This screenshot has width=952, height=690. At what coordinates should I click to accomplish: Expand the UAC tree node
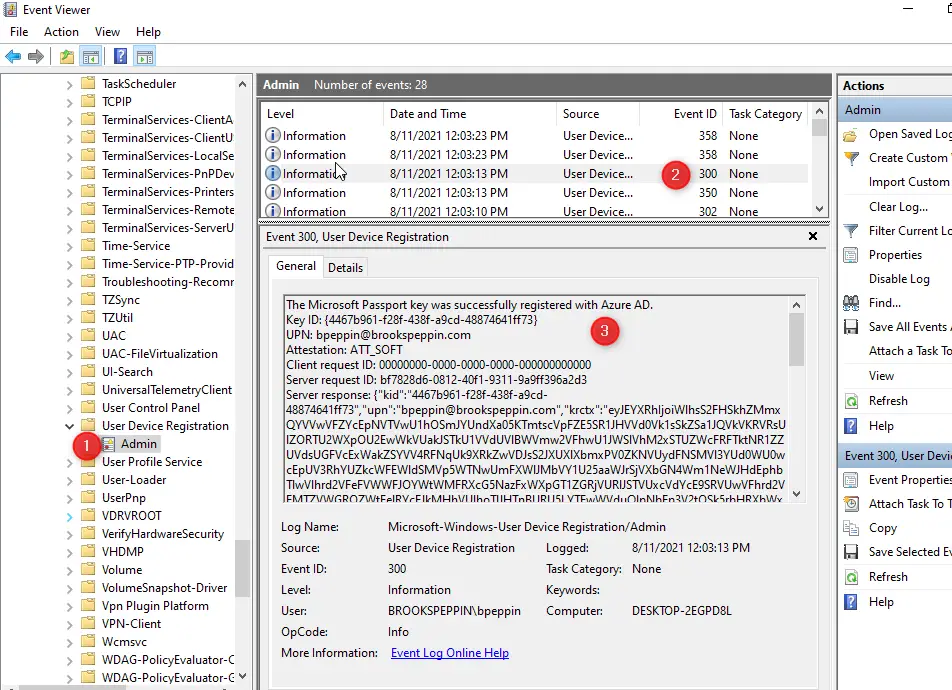pyautogui.click(x=69, y=336)
